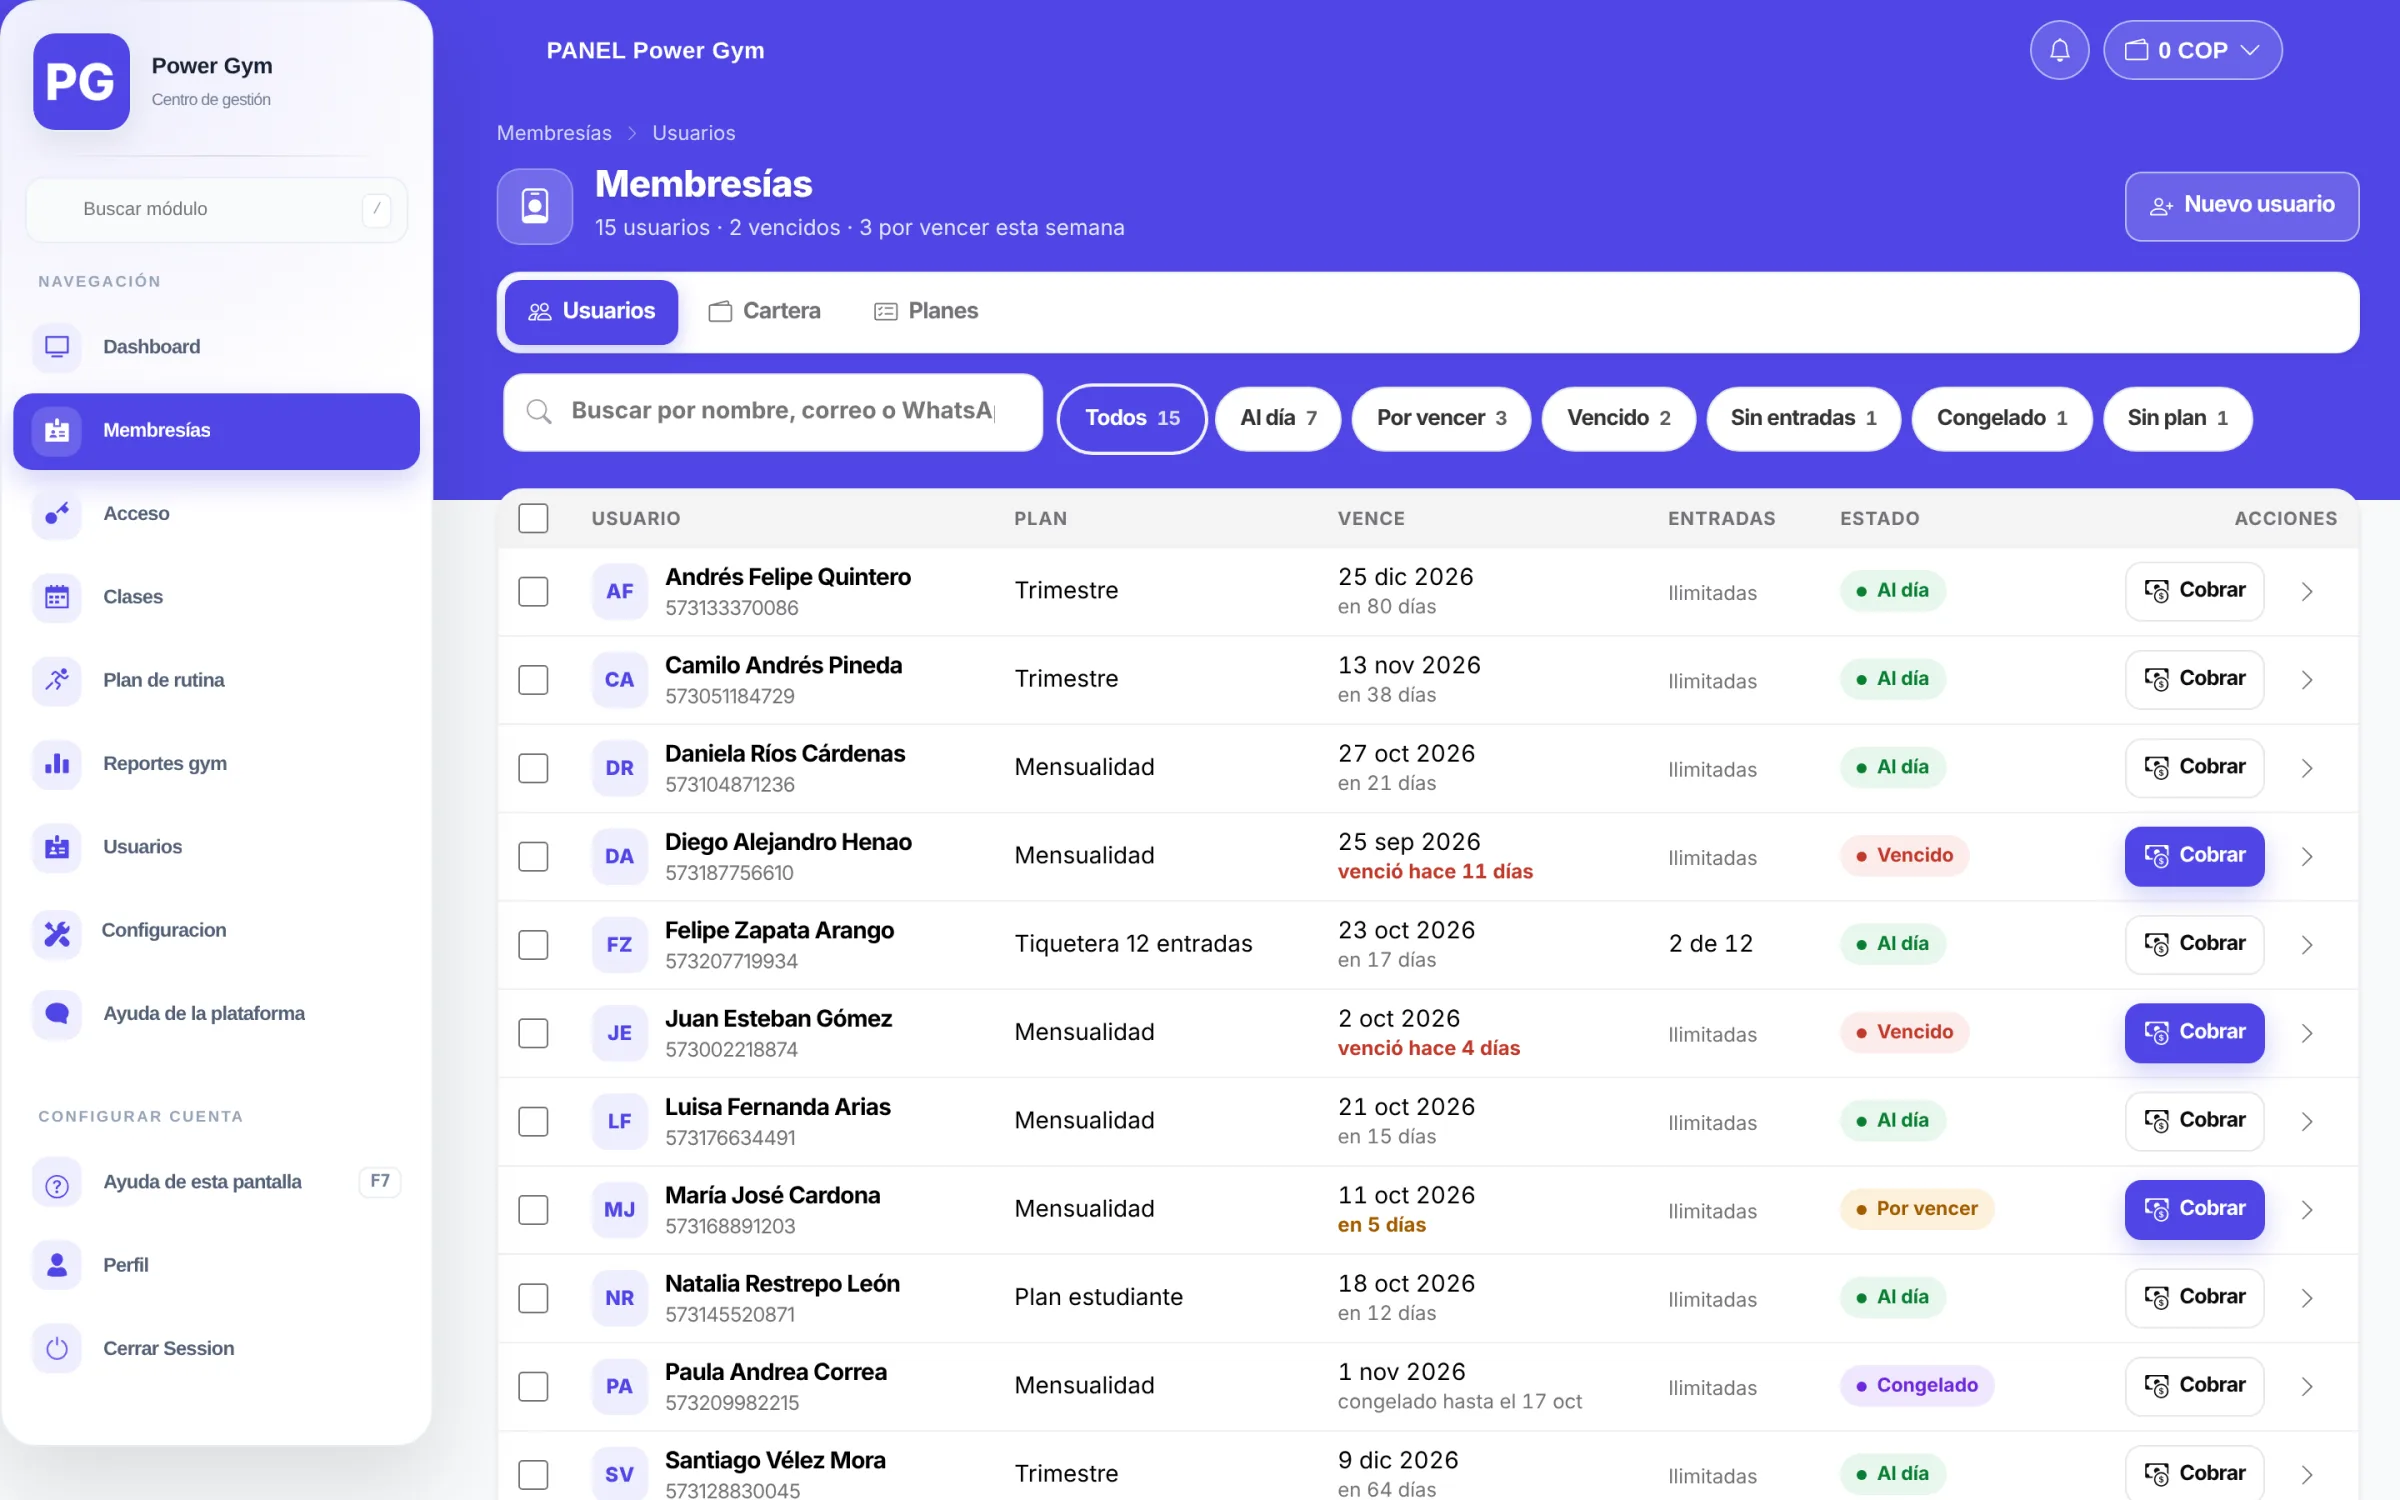Toggle the select-all checkbox in table header

click(x=533, y=518)
